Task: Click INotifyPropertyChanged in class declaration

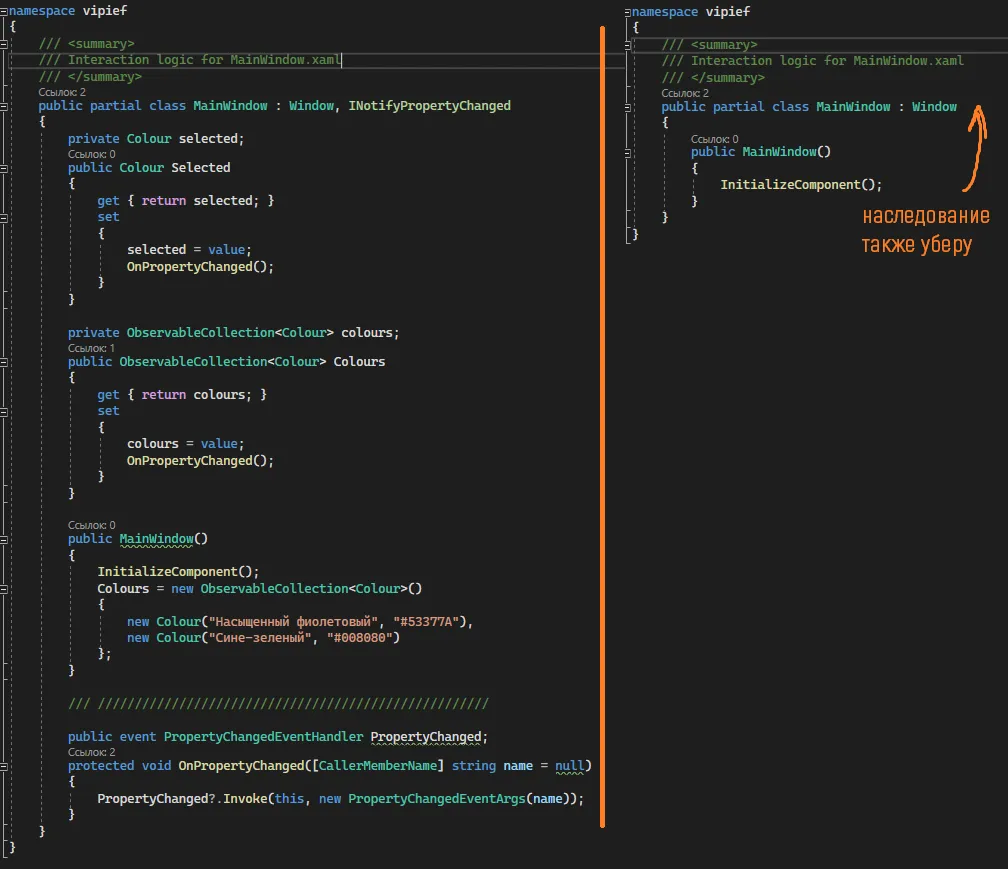Action: tap(429, 105)
